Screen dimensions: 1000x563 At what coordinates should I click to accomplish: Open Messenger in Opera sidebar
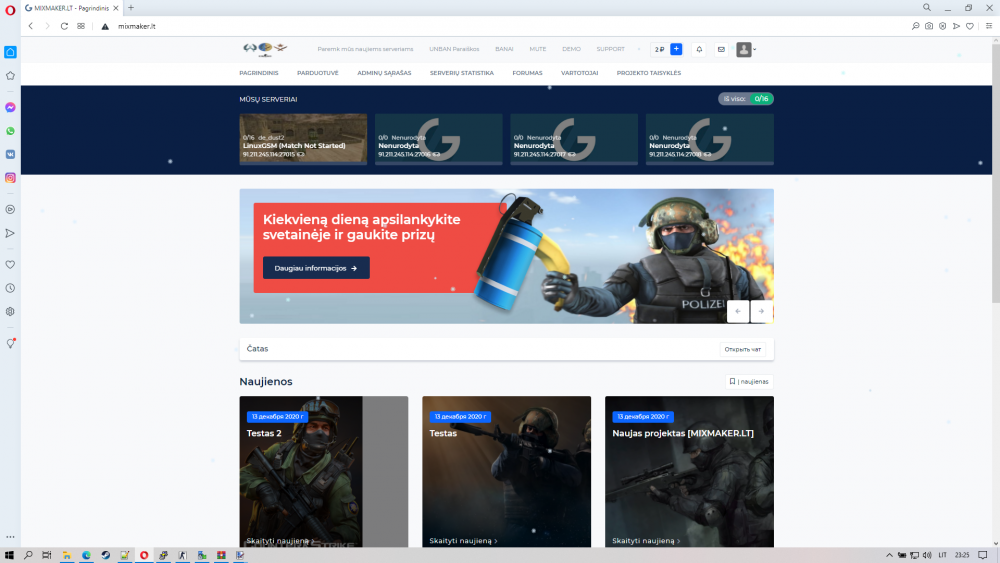(x=10, y=108)
